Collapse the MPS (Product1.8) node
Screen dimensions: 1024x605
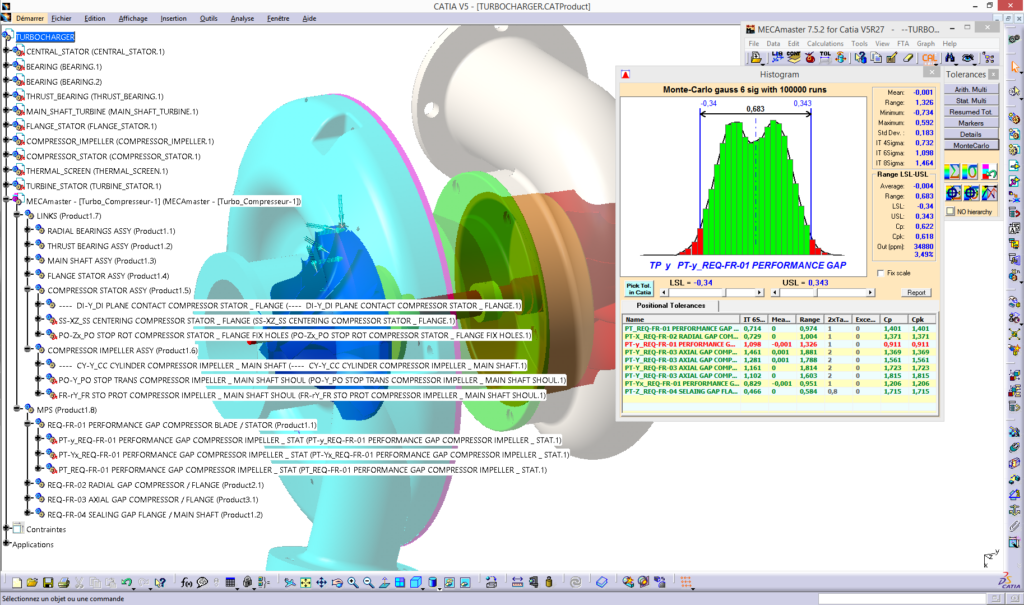pyautogui.click(x=17, y=410)
